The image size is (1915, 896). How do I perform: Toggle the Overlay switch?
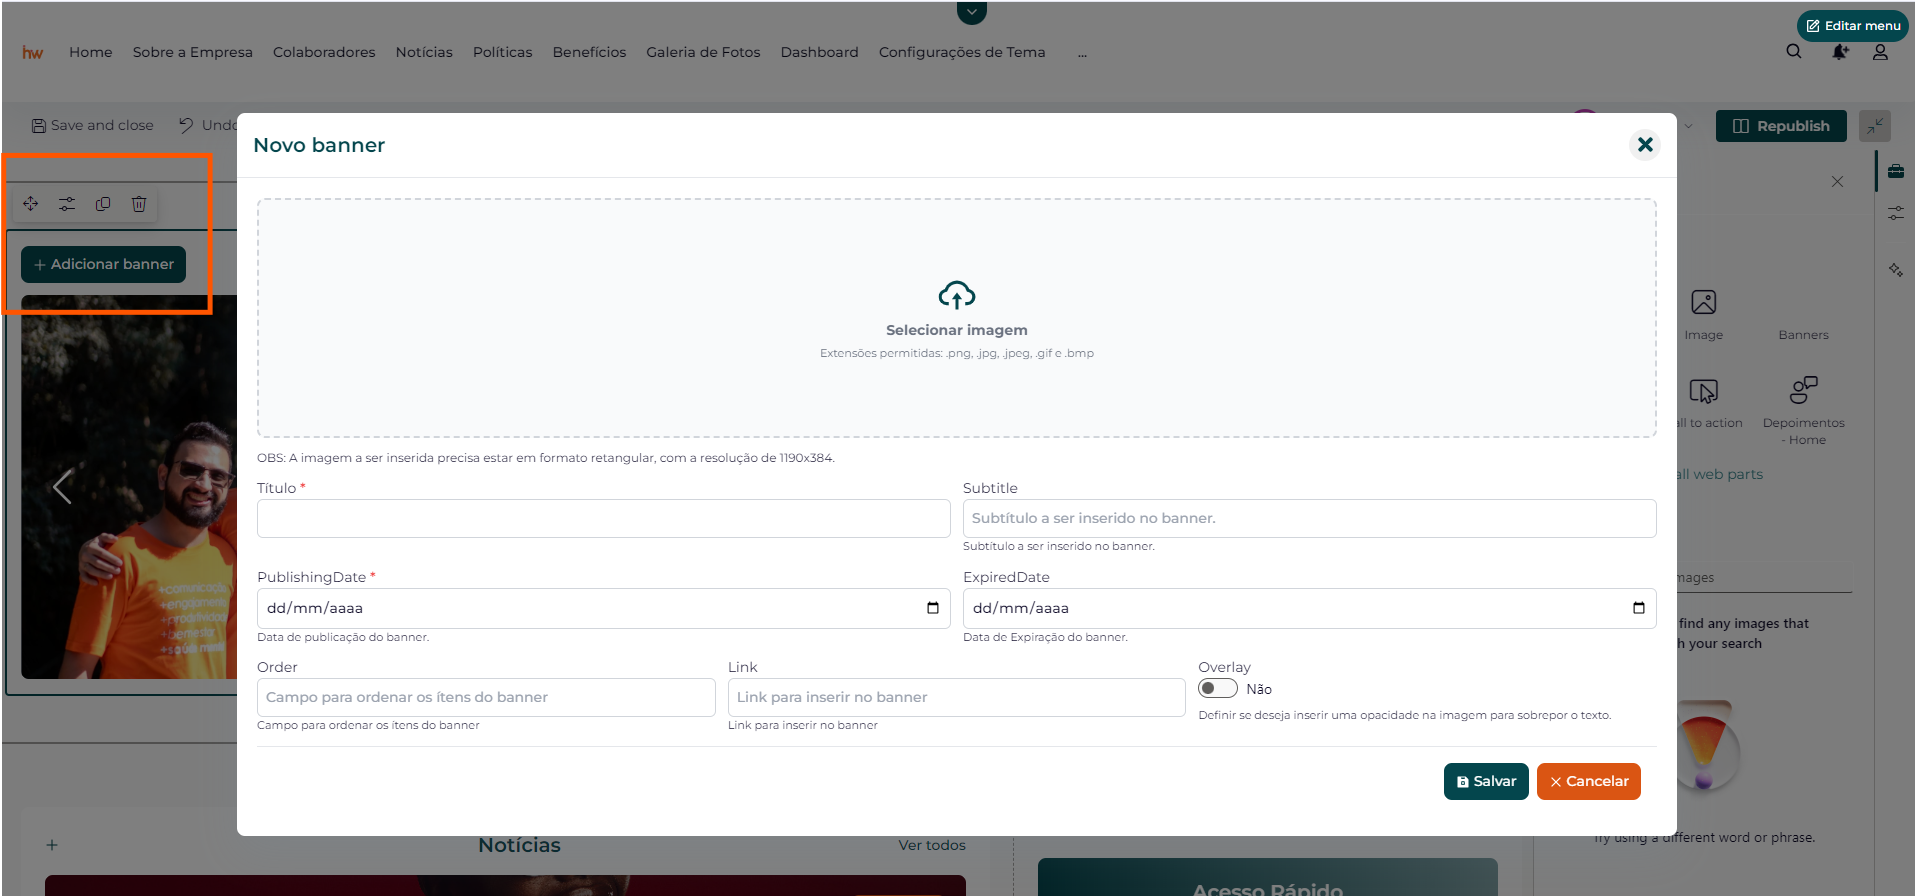1218,689
